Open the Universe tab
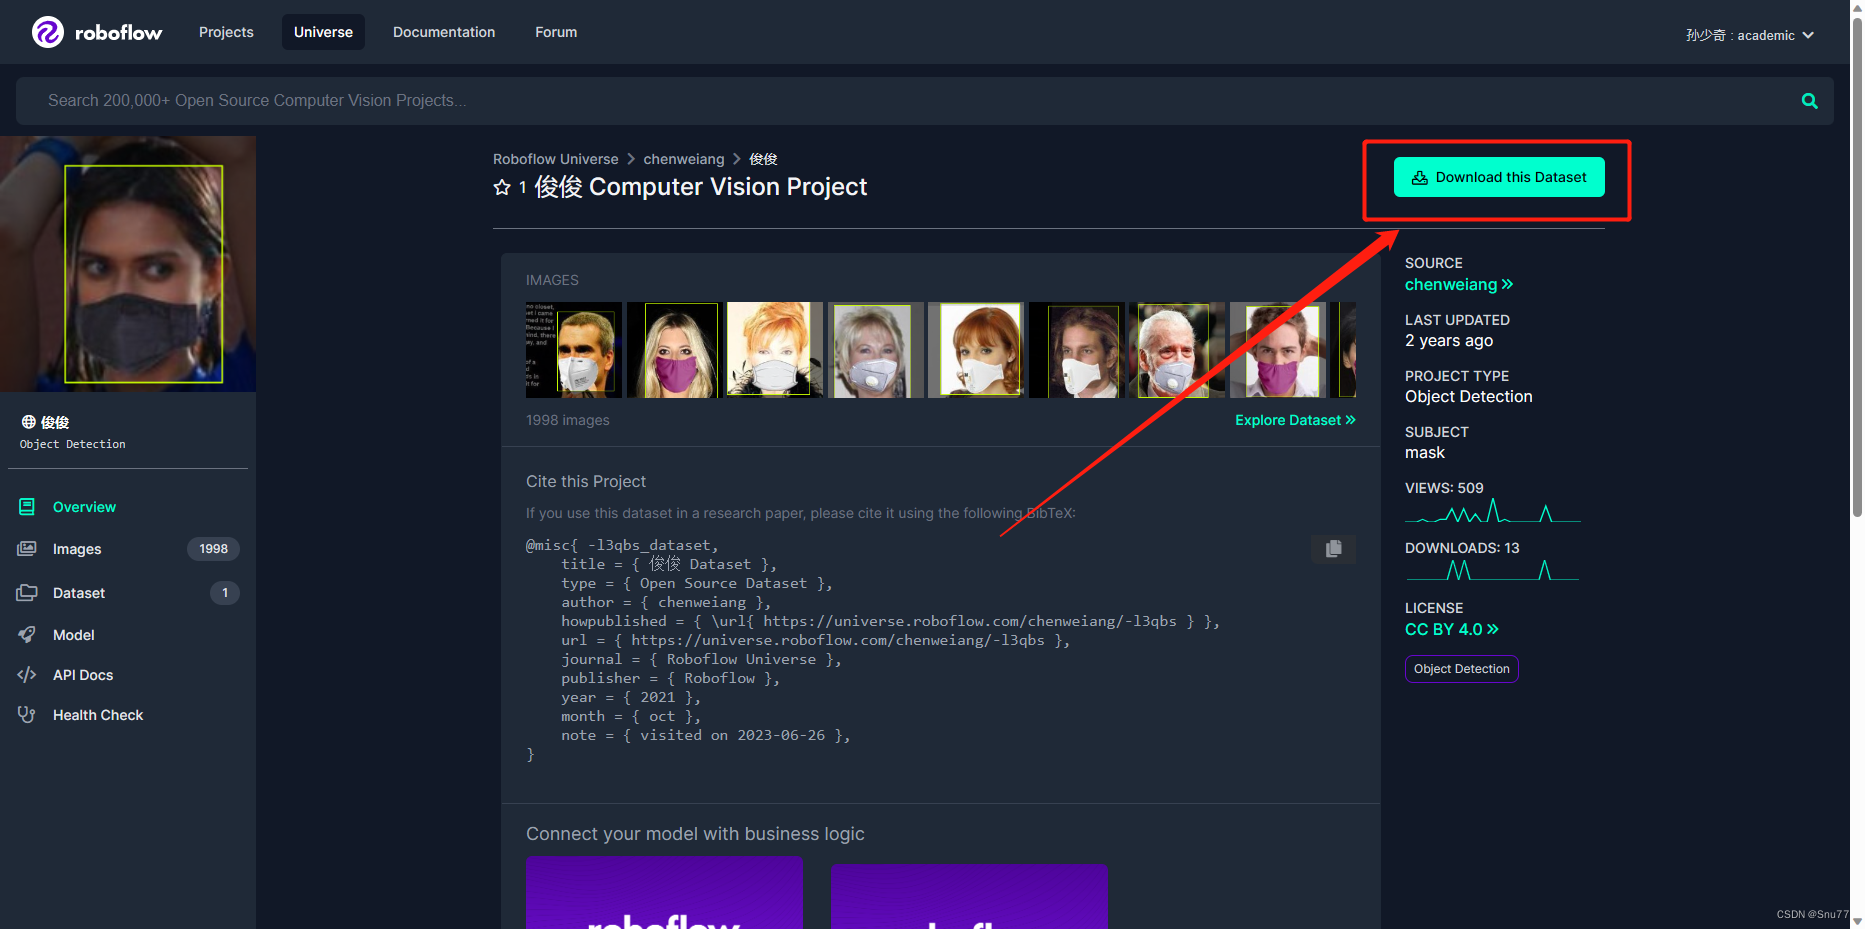Image resolution: width=1865 pixels, height=929 pixels. (x=323, y=32)
